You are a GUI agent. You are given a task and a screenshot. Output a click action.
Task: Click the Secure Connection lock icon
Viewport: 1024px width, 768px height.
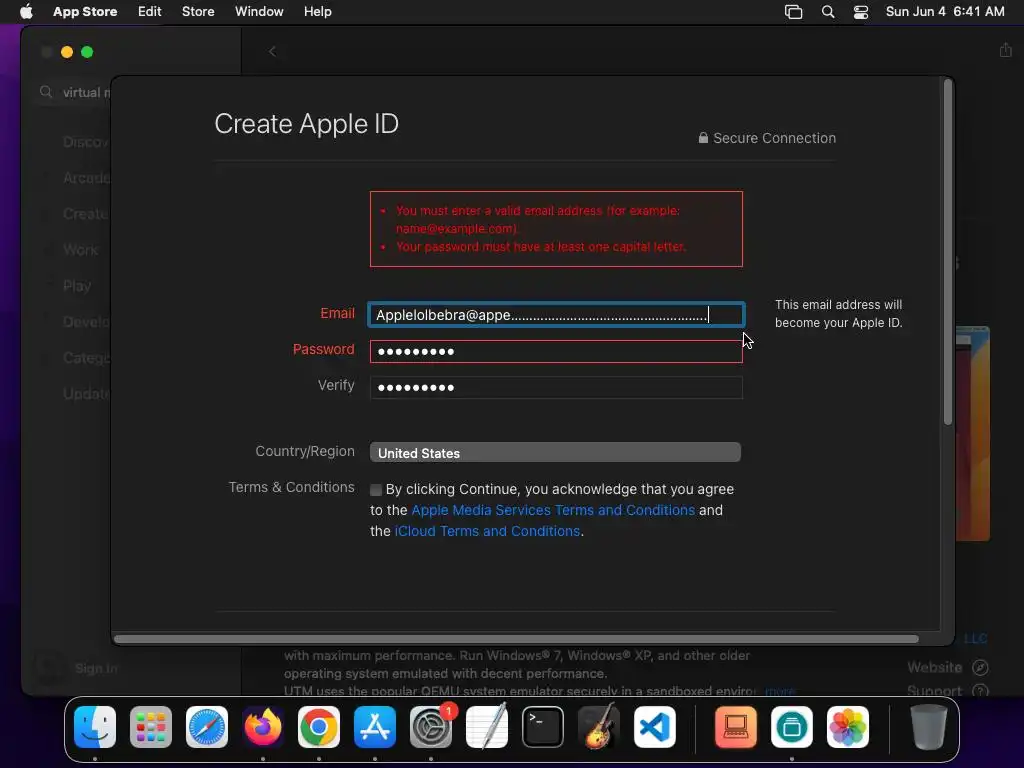[x=703, y=138]
